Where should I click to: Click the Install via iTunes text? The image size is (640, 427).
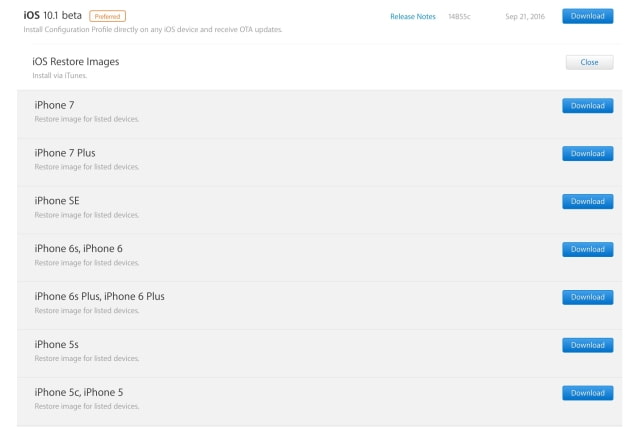[60, 76]
